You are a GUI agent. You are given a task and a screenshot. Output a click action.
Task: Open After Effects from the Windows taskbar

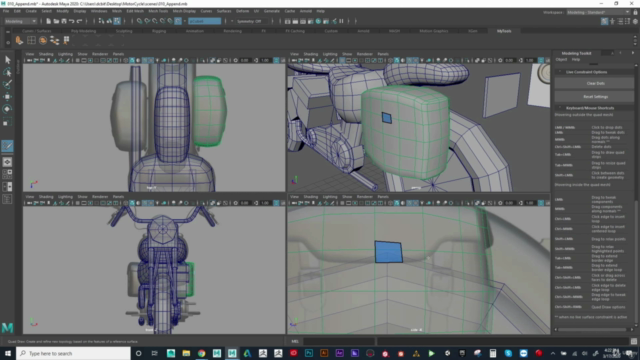(x=340, y=353)
